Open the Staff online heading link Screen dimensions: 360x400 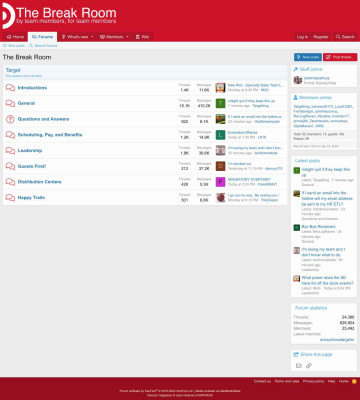(311, 69)
